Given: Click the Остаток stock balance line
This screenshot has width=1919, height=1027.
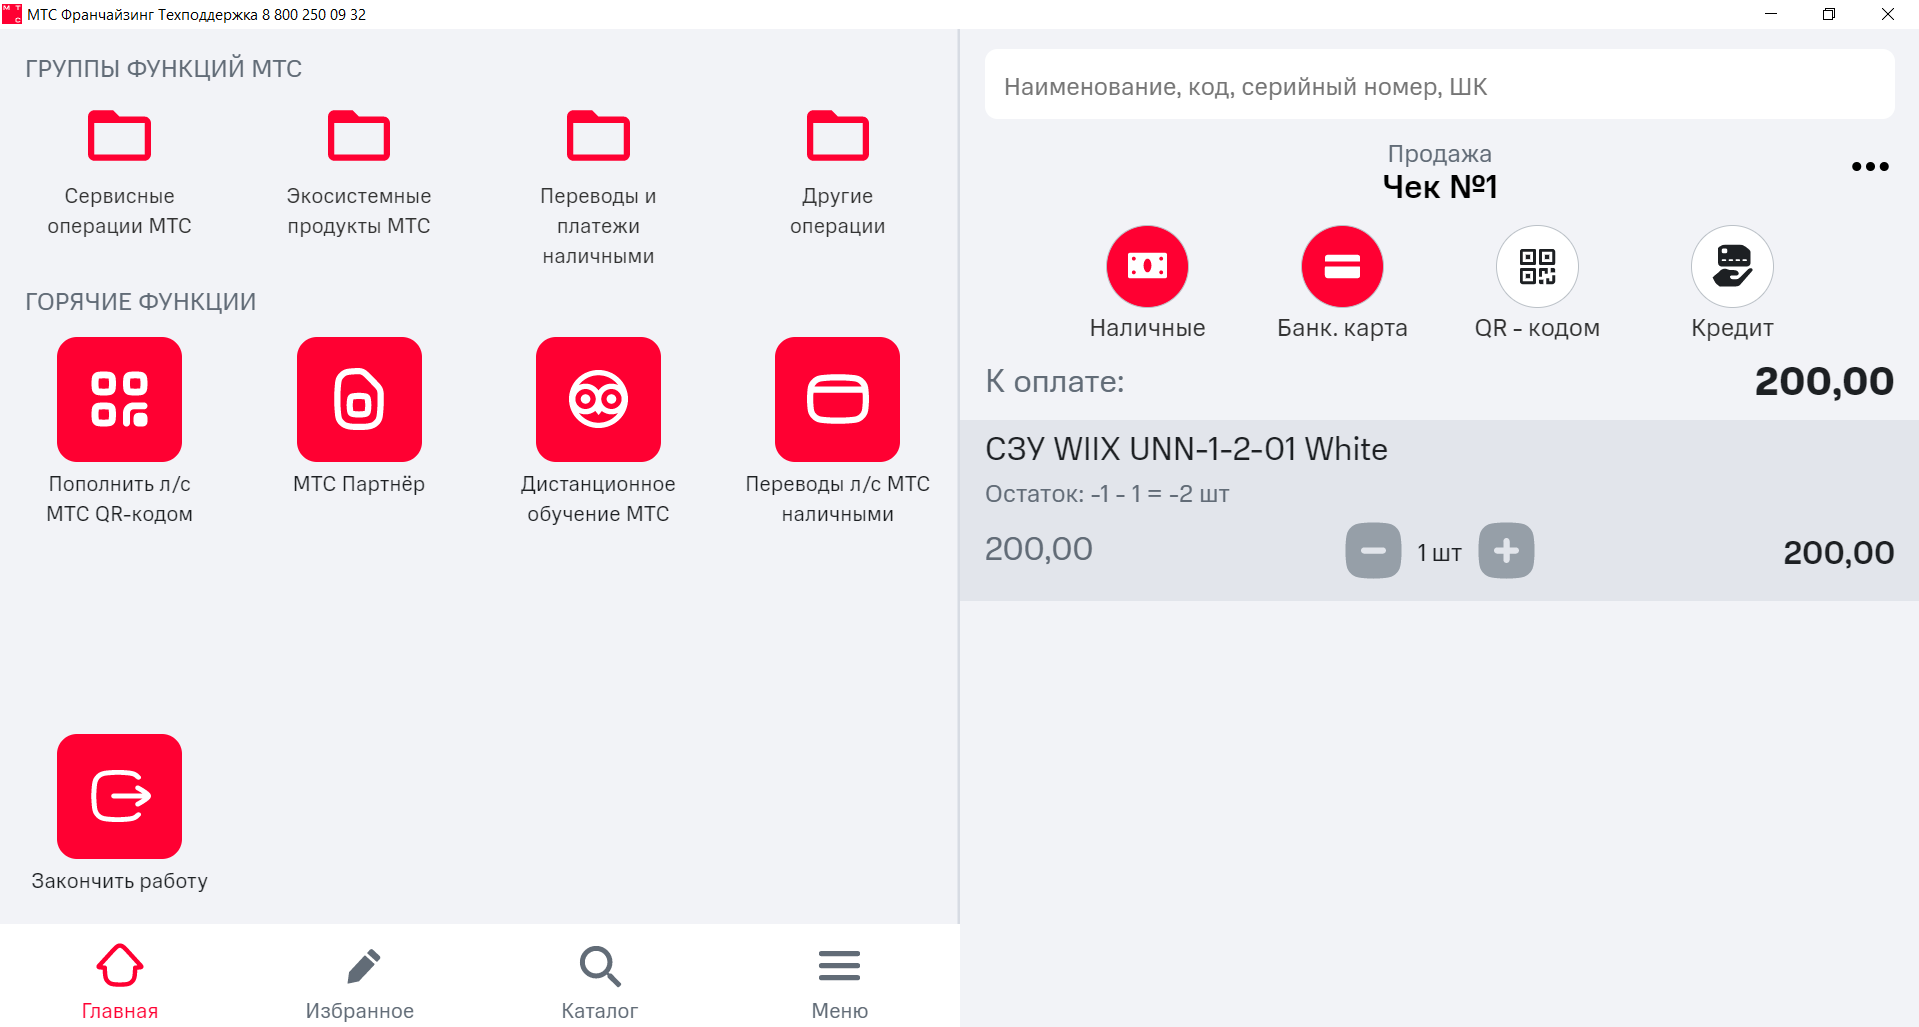Looking at the screenshot, I should point(1107,494).
